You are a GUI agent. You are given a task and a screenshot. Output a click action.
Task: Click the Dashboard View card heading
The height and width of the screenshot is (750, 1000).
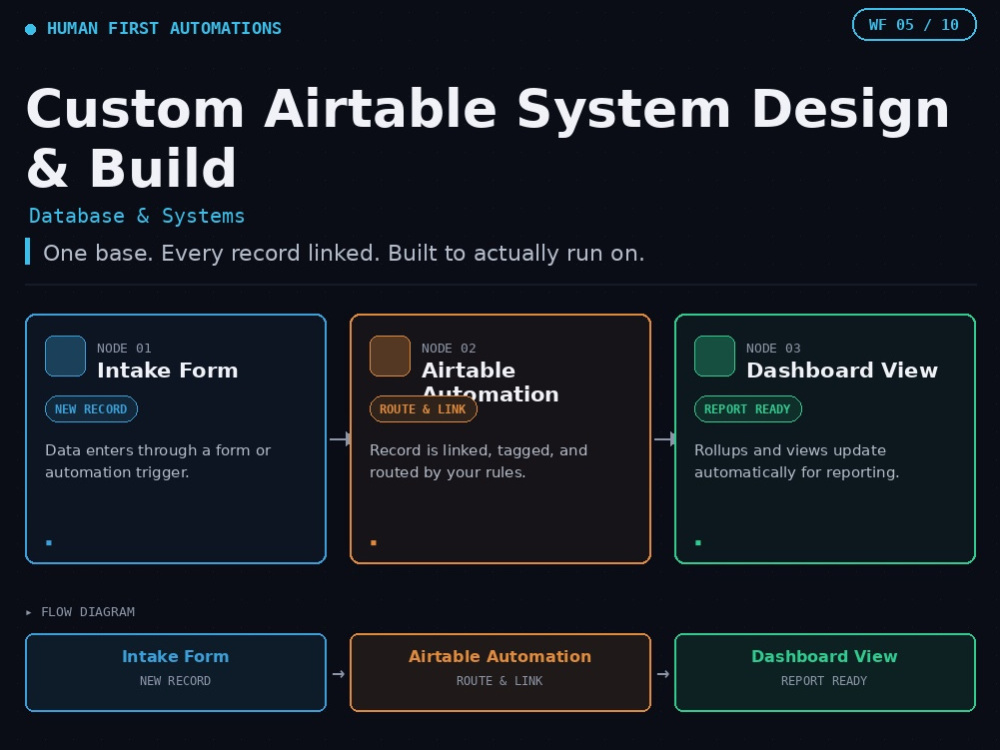842,371
